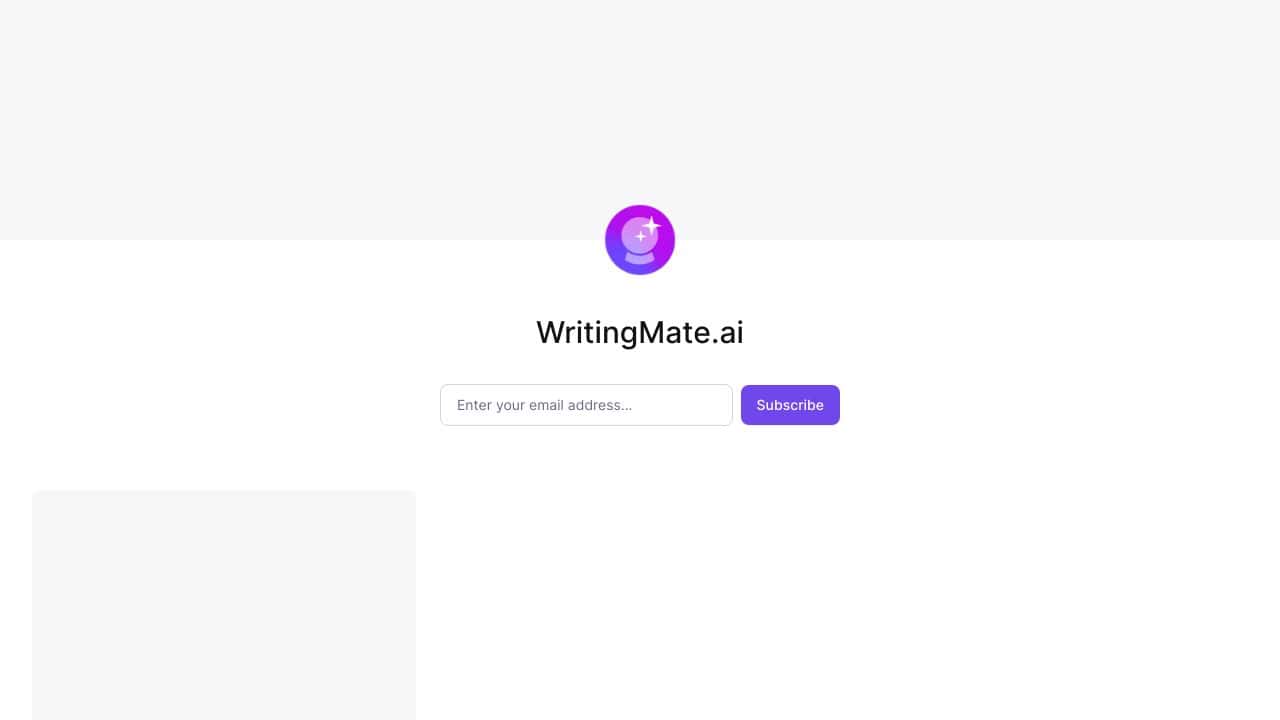
Task: Open the round purple avatar icon
Action: click(640, 240)
